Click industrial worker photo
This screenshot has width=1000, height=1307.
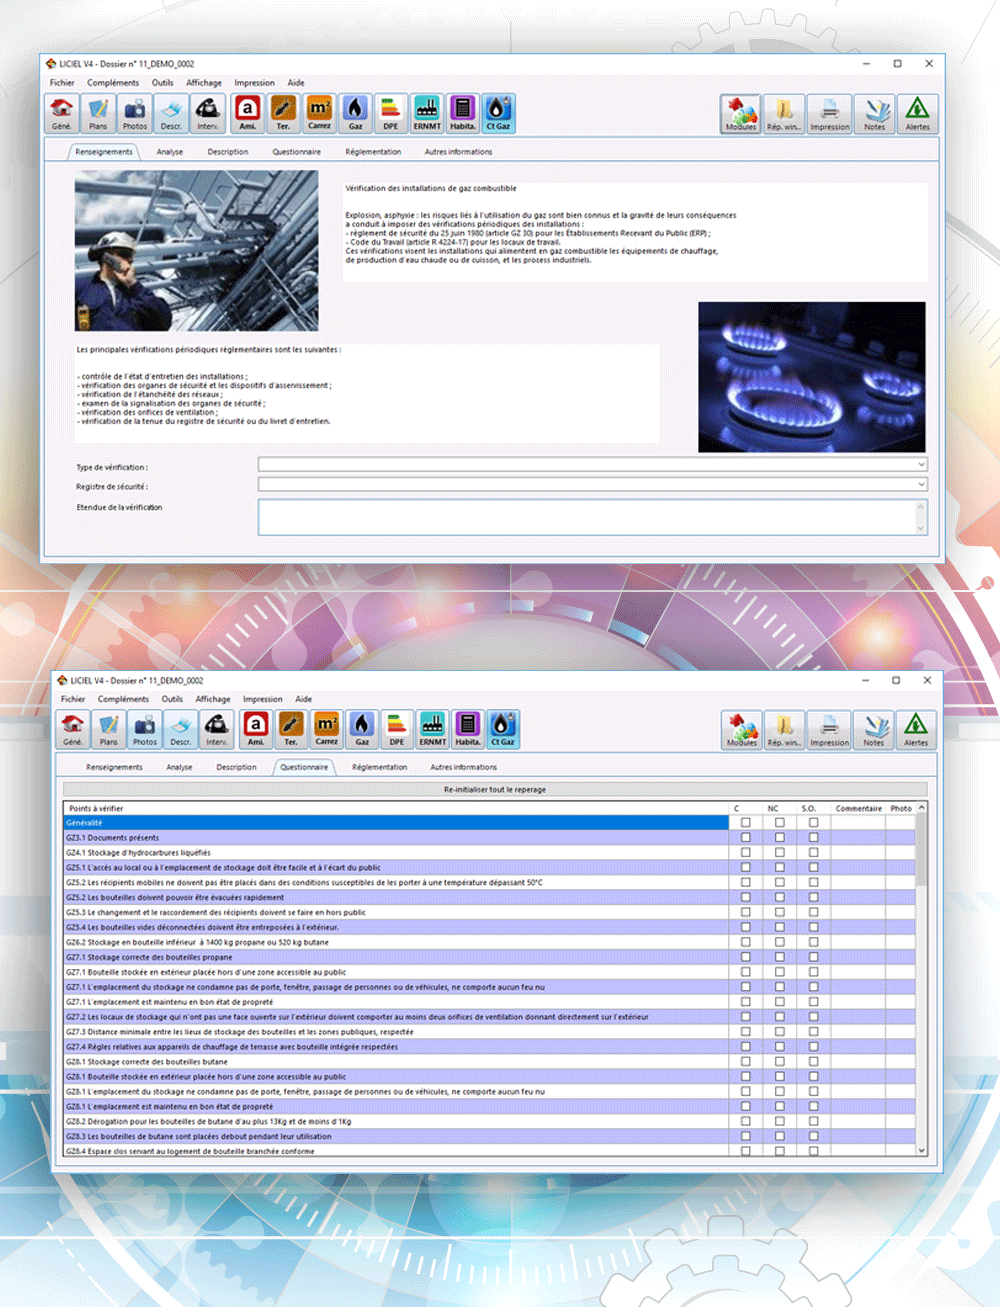click(x=197, y=251)
